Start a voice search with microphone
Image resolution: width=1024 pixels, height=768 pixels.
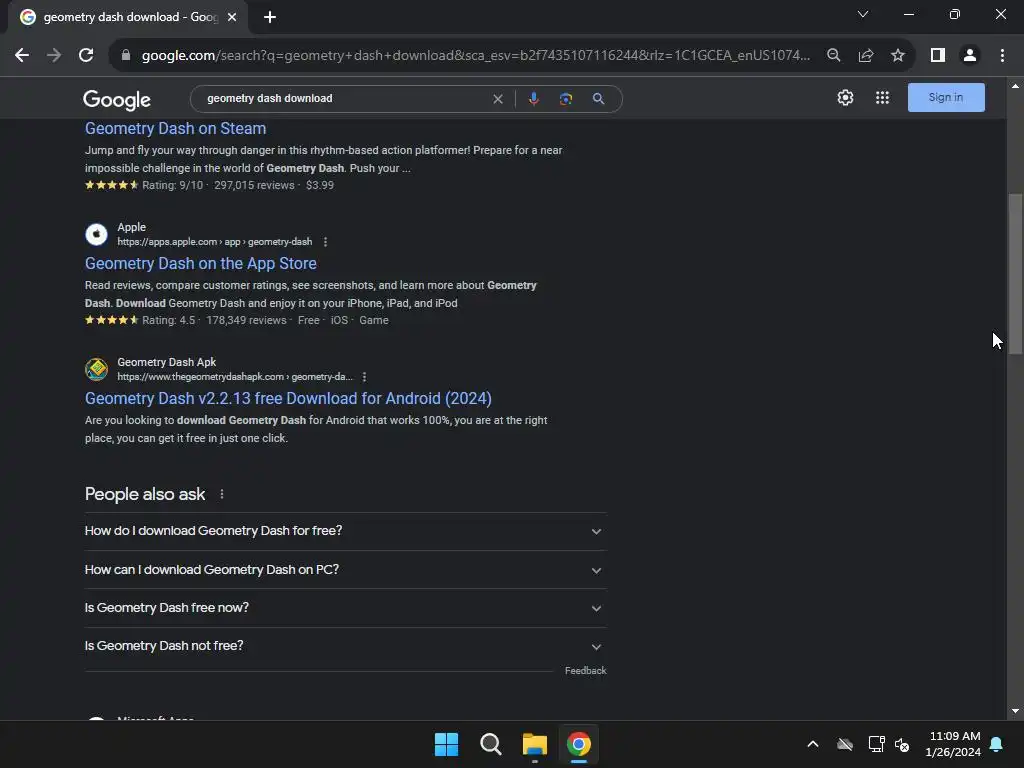pos(534,99)
